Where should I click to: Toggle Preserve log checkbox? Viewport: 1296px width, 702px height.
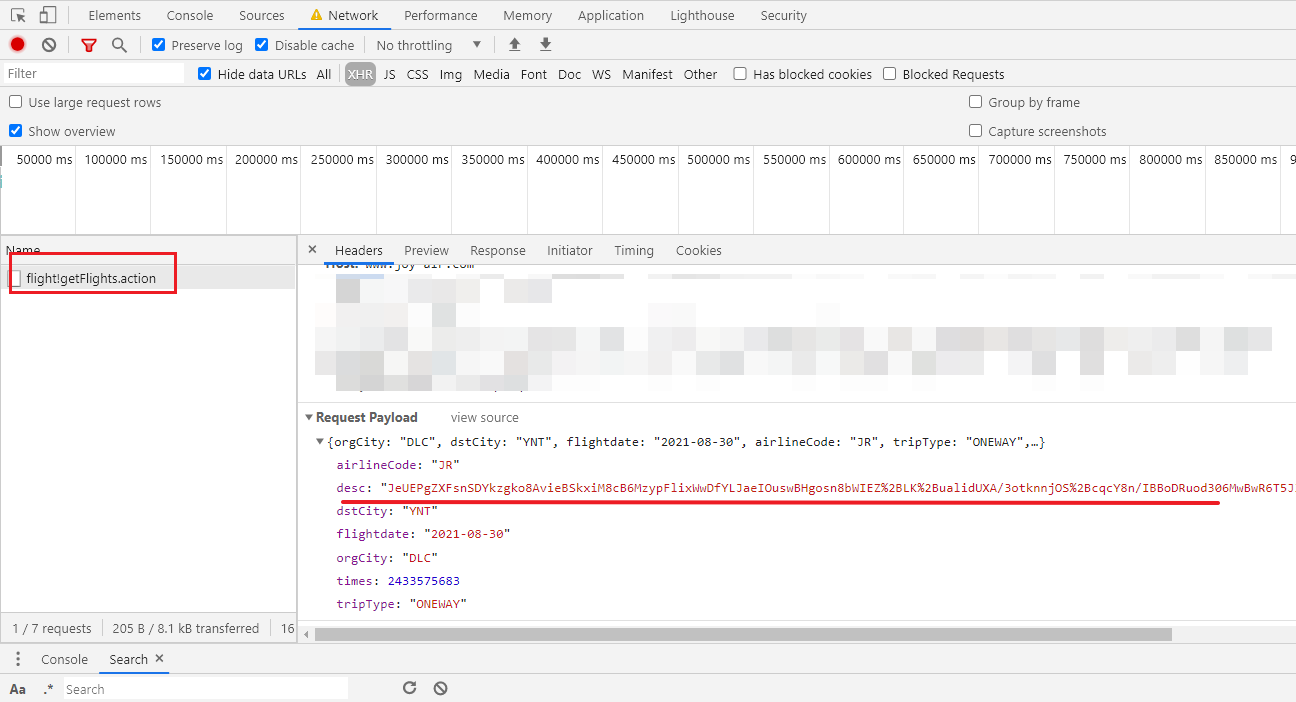[159, 45]
